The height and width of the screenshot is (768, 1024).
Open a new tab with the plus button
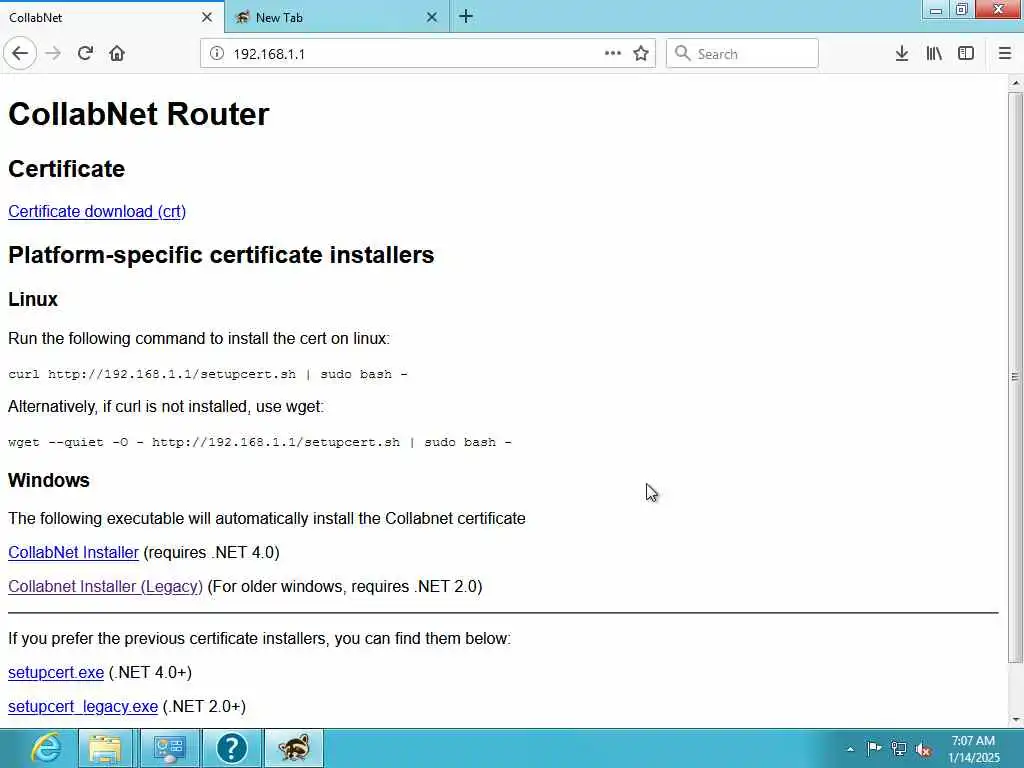466,17
